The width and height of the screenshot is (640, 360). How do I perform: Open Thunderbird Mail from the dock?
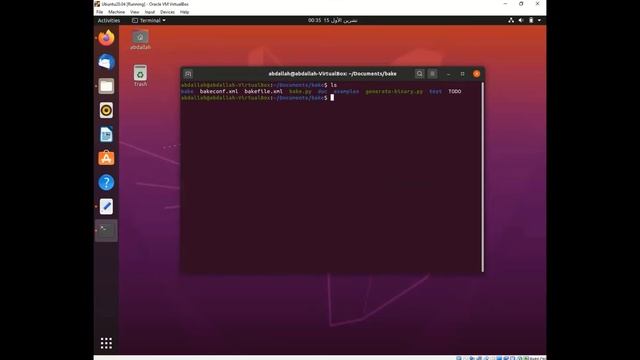(106, 62)
